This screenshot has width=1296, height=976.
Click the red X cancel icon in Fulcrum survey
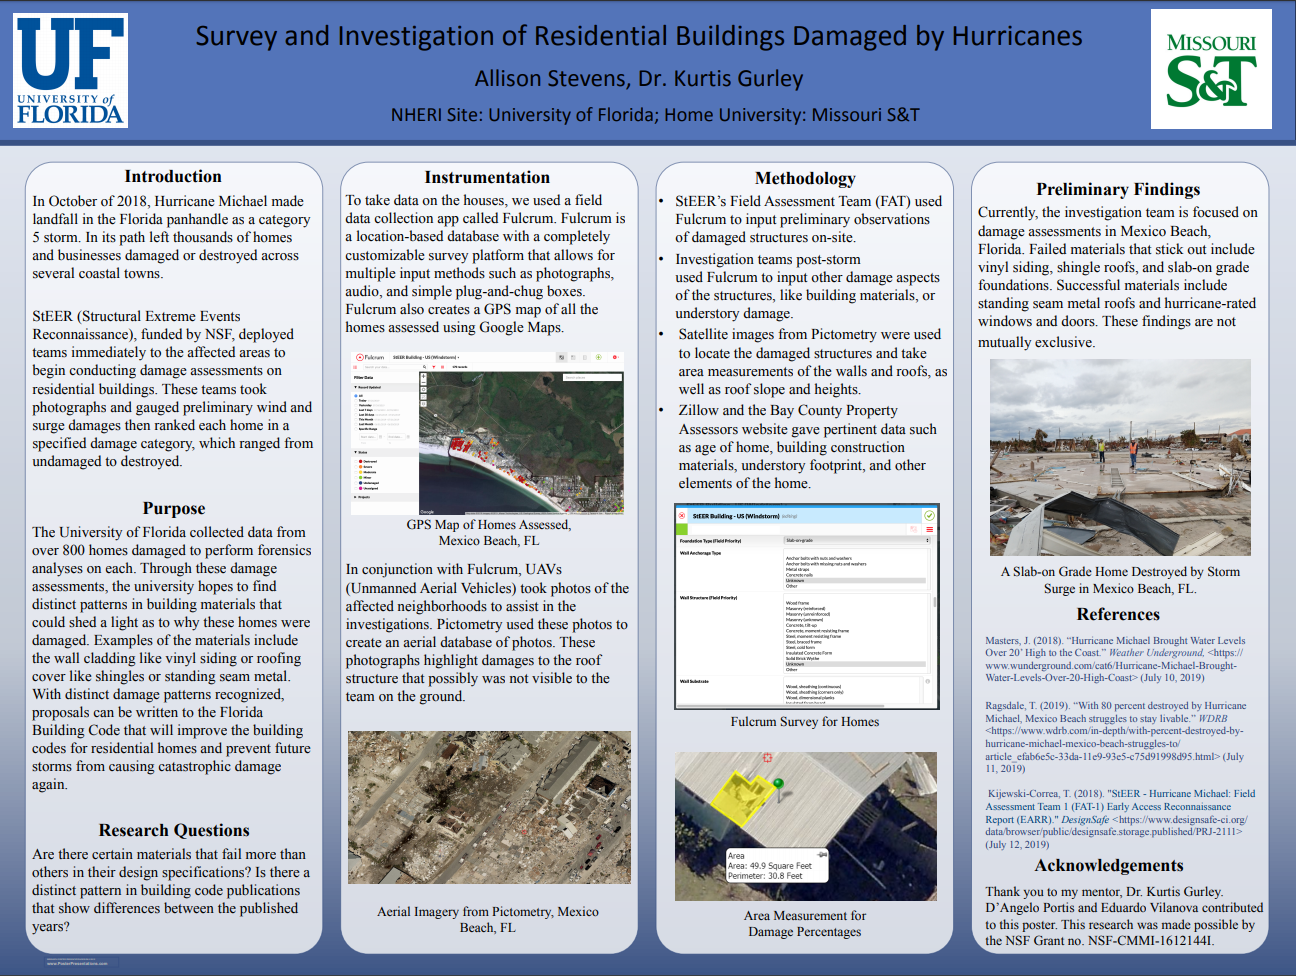click(682, 516)
